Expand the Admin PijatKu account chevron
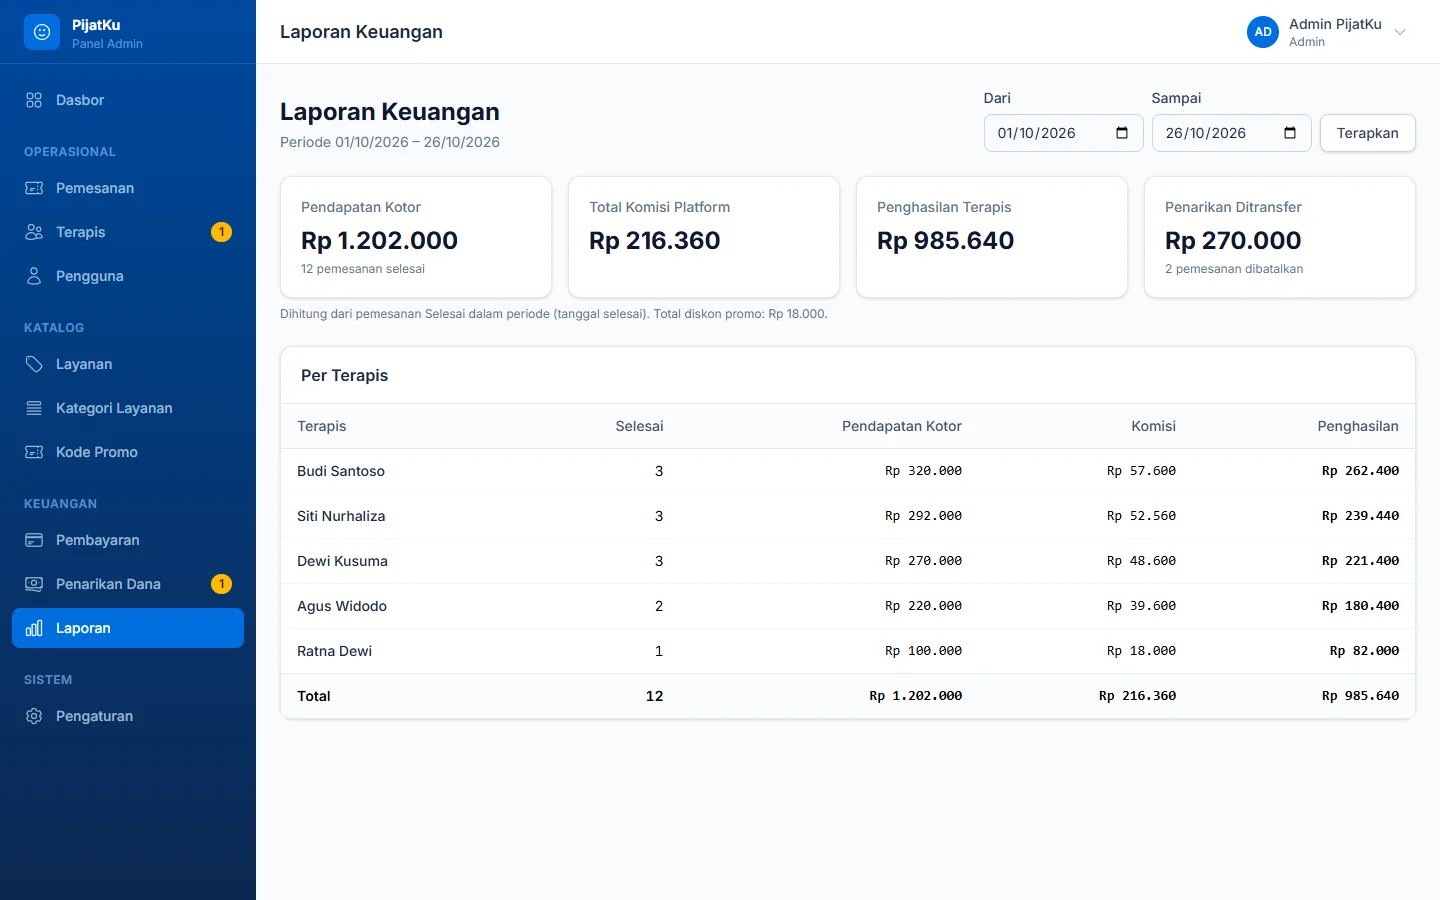The image size is (1440, 900). [1400, 32]
